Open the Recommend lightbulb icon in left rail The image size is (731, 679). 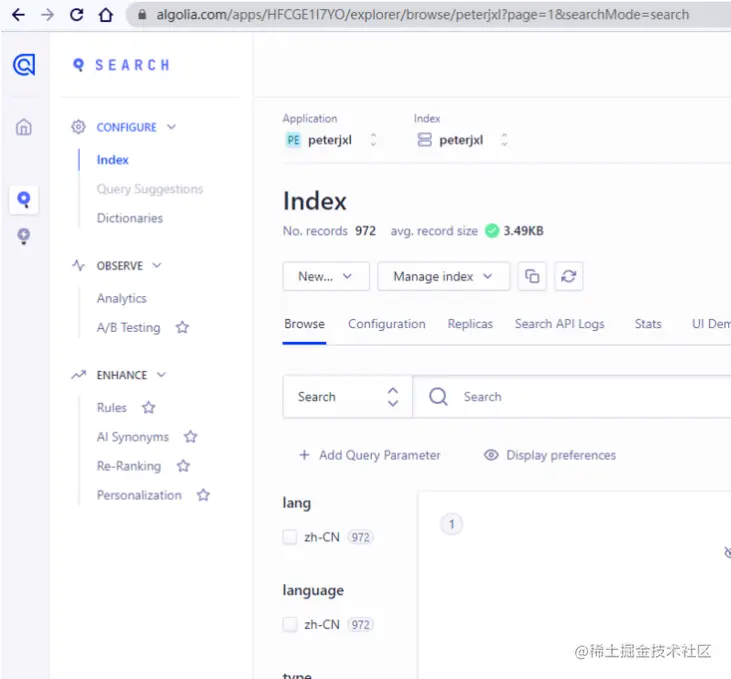pos(24,236)
